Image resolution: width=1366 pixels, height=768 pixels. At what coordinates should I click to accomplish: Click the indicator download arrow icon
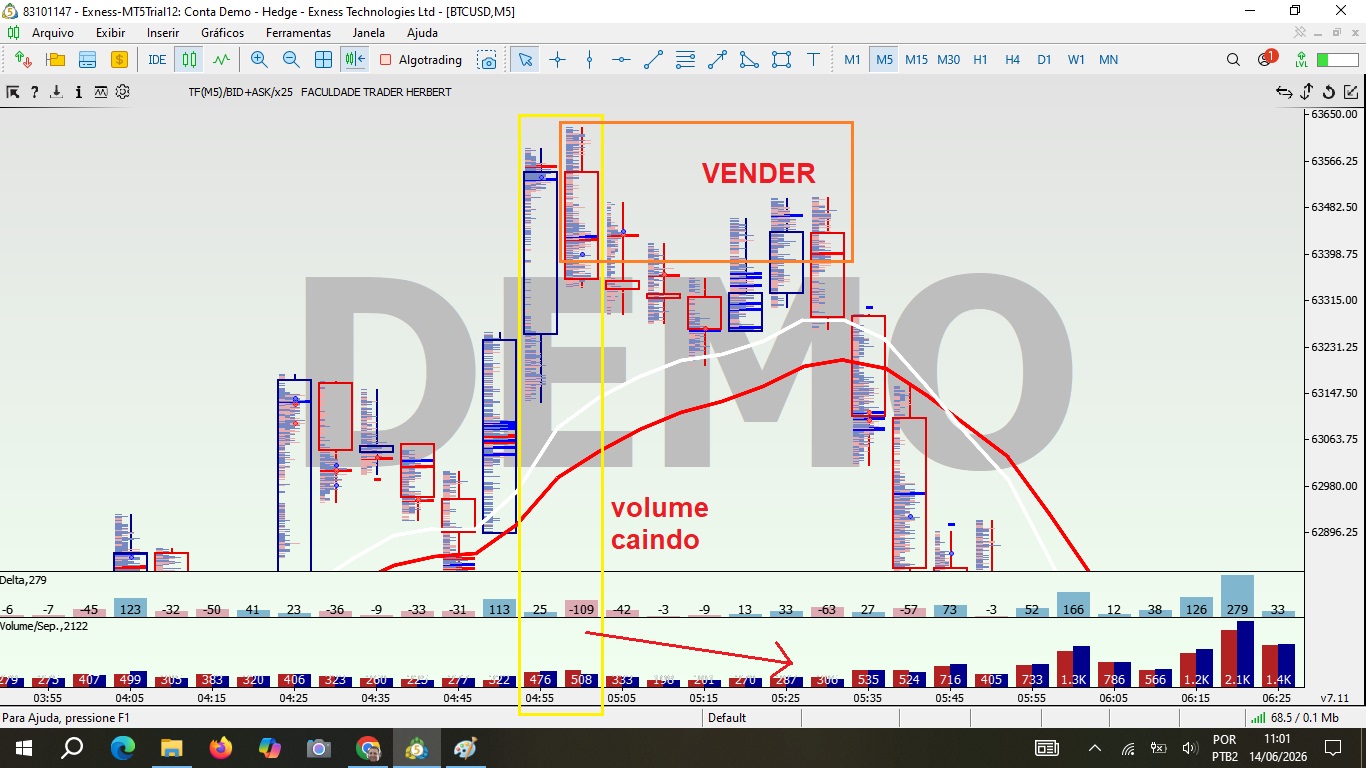tap(57, 92)
